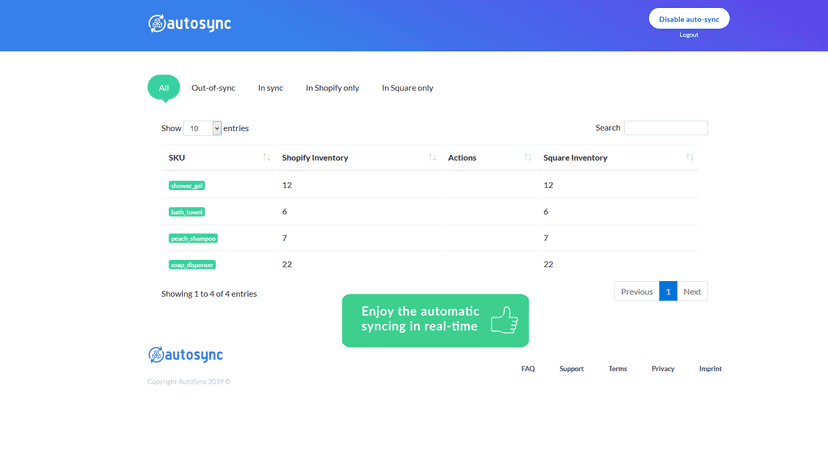Switch to In Square only tab
The image size is (828, 466).
407,88
